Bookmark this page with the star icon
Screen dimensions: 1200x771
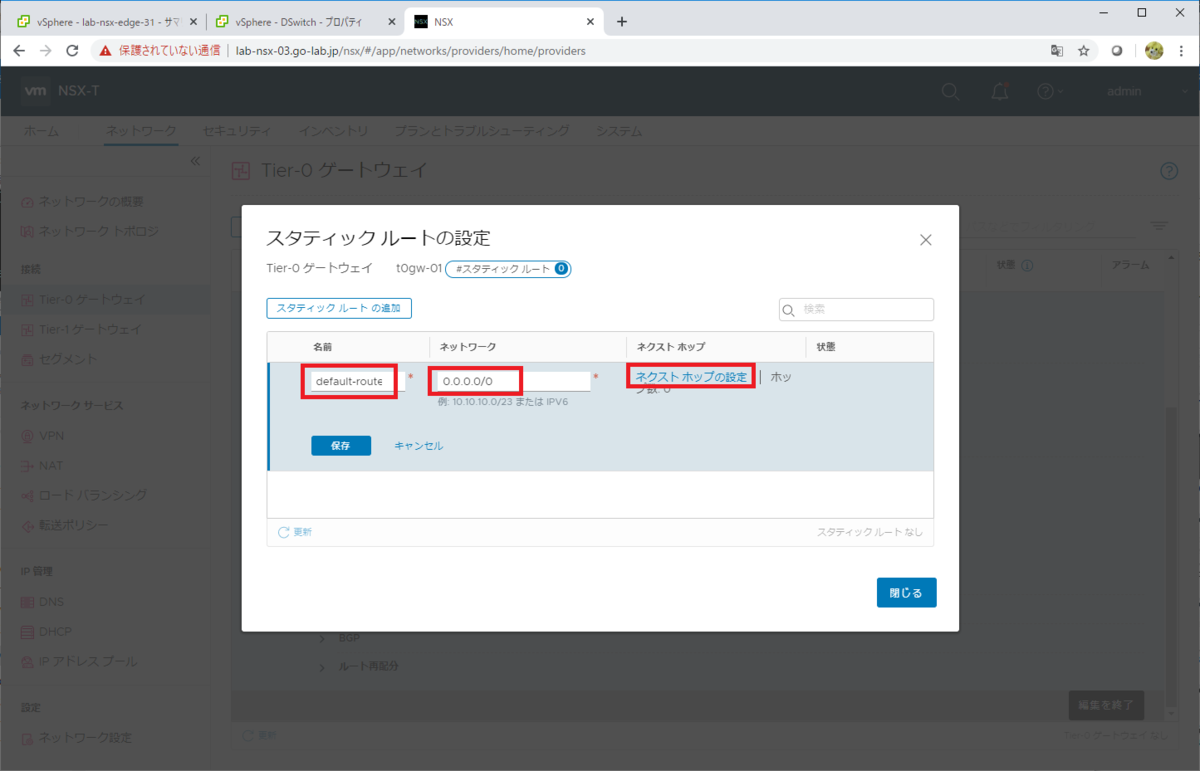(1084, 50)
